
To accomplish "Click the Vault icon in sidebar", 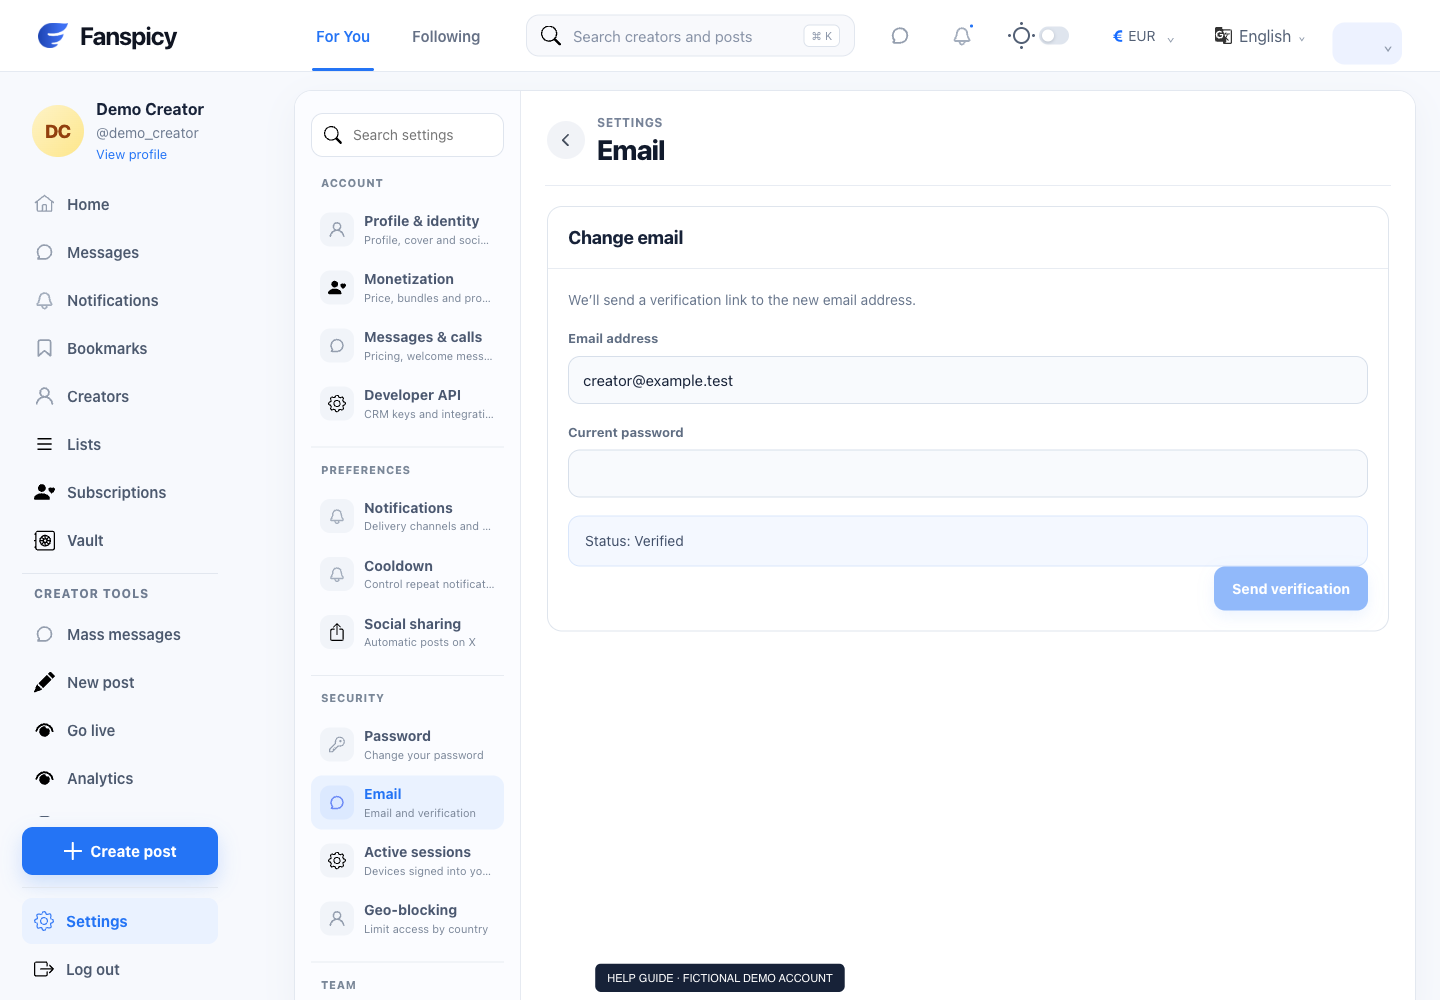I will (x=44, y=540).
